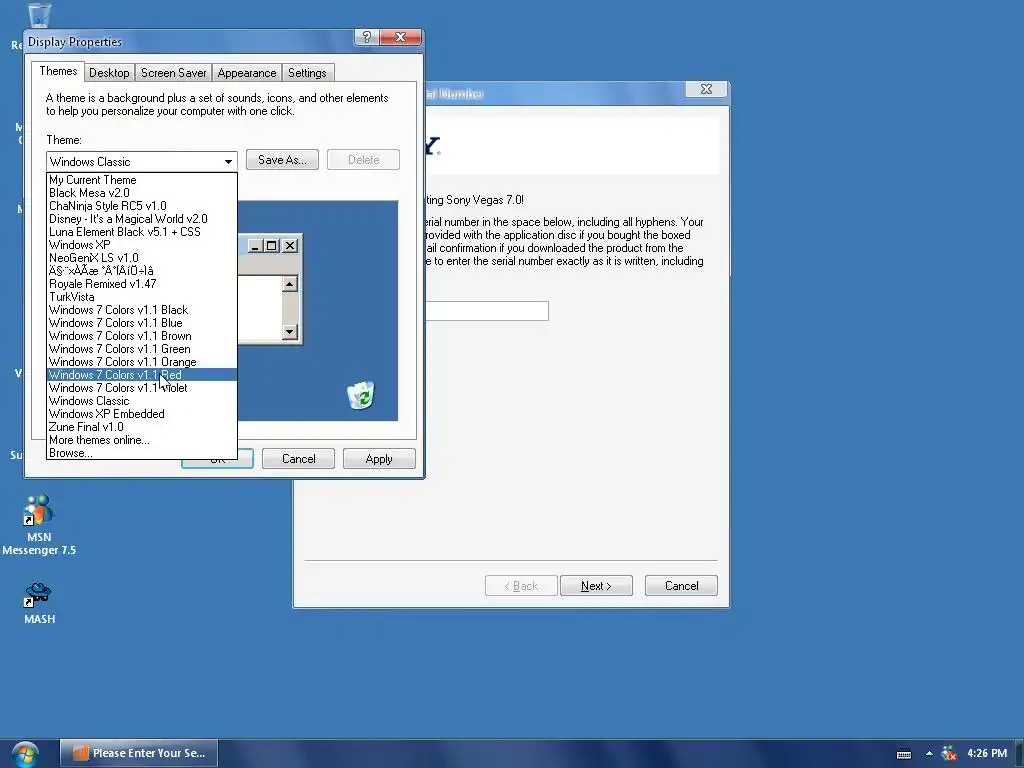Viewport: 1024px width, 768px height.
Task: Click the serial number input field
Action: coord(487,311)
